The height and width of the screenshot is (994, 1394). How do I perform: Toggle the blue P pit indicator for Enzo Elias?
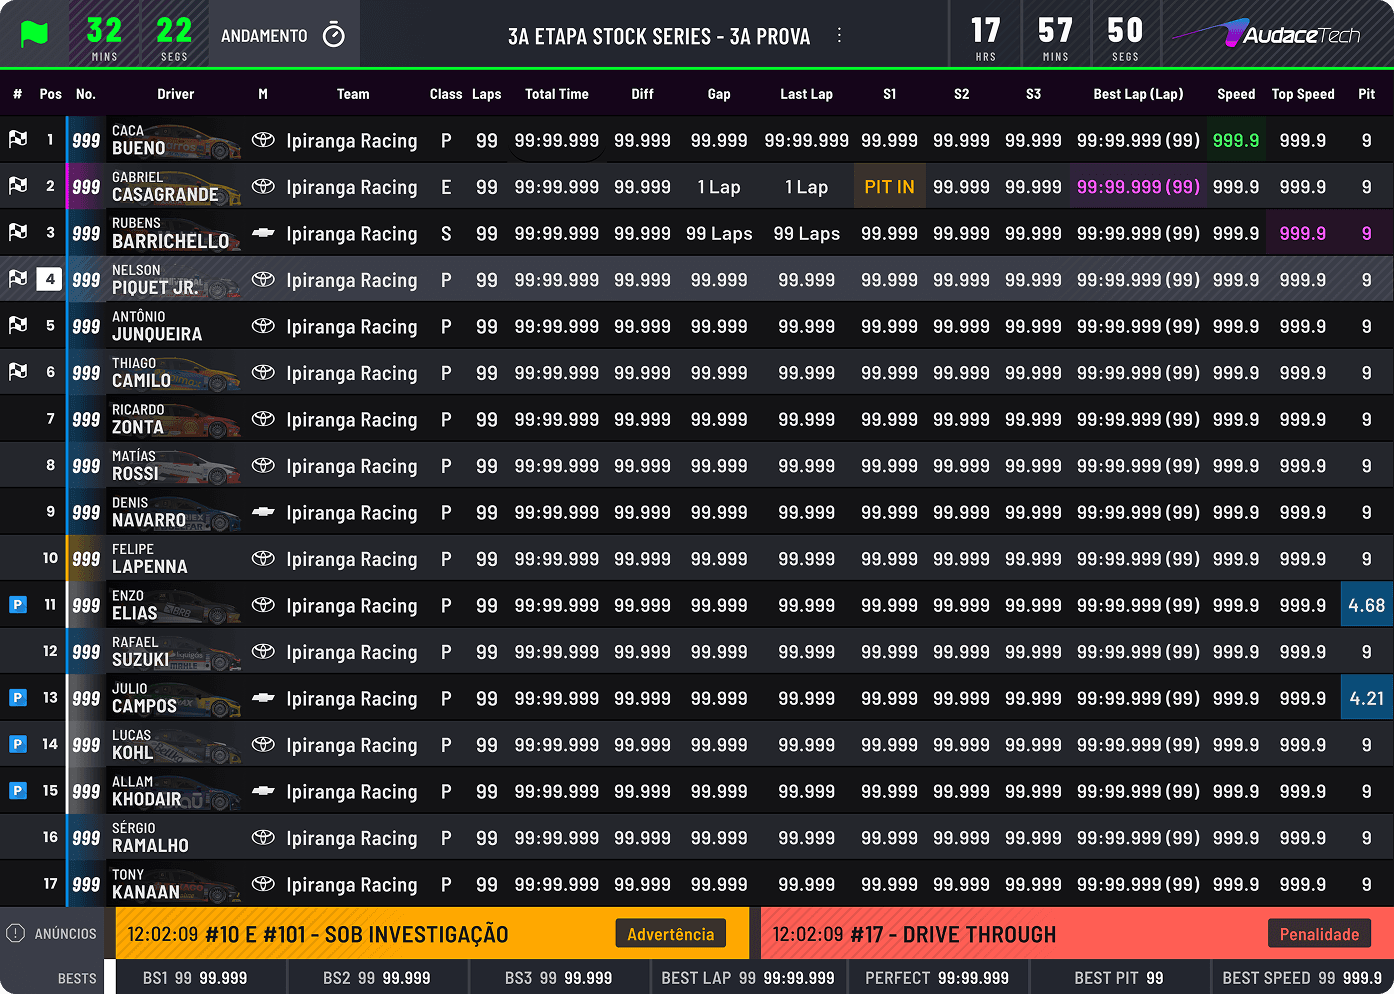[x=17, y=604]
